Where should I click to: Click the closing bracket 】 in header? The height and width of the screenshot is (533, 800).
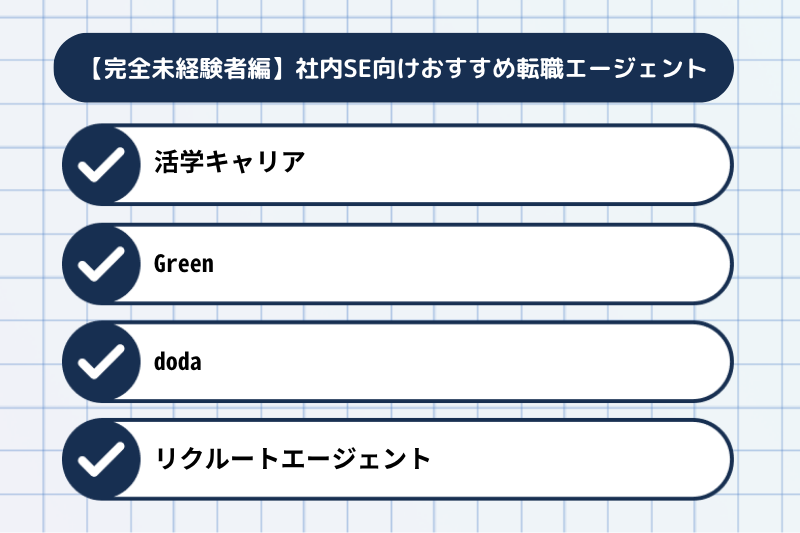pyautogui.click(x=282, y=68)
